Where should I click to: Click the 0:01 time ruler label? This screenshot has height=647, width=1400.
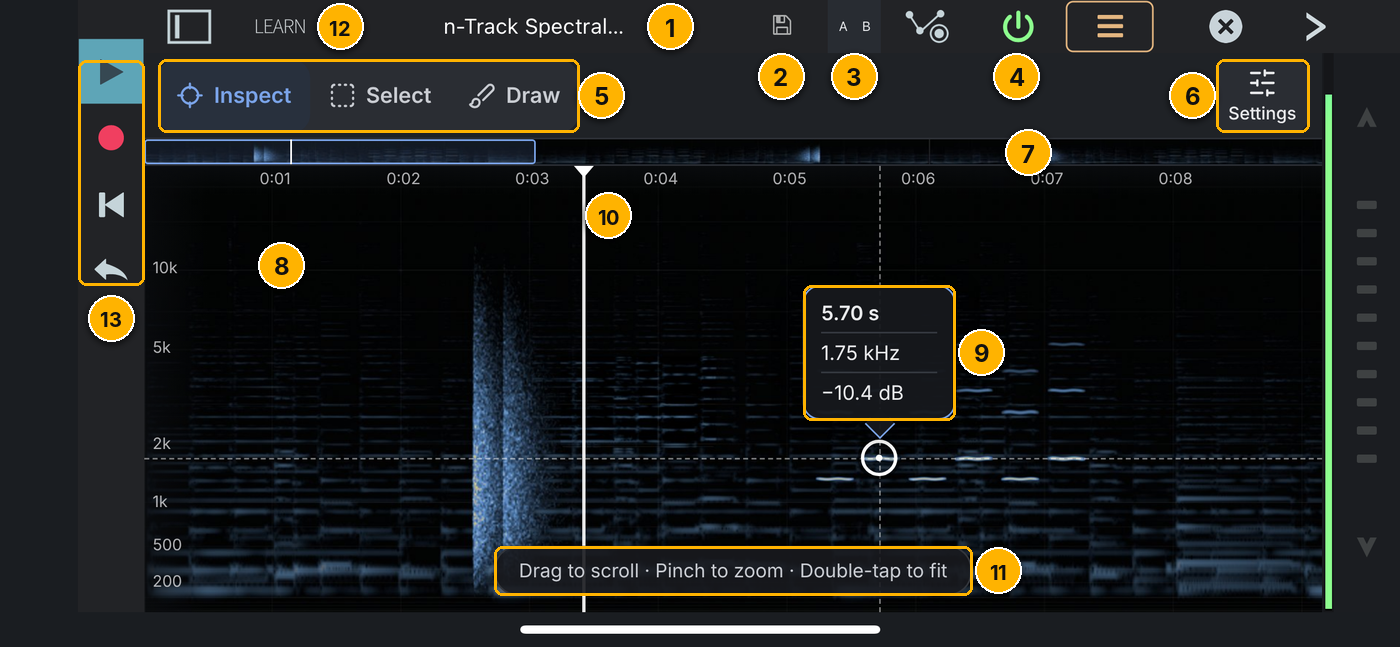click(275, 179)
